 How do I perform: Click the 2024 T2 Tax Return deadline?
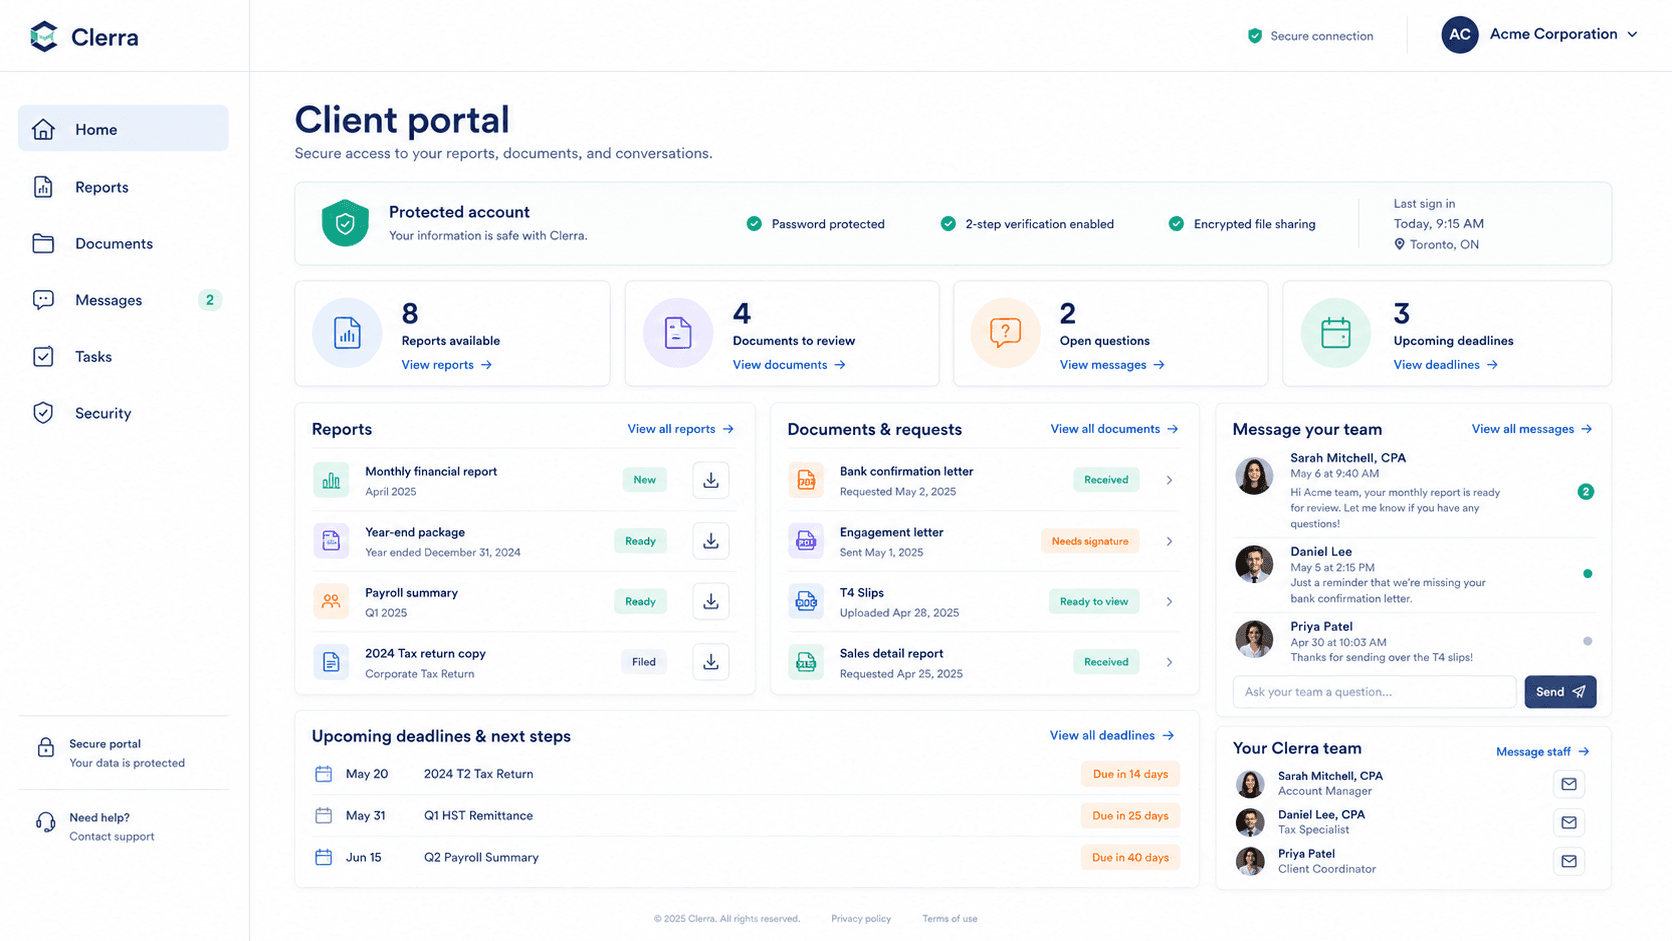tap(478, 774)
